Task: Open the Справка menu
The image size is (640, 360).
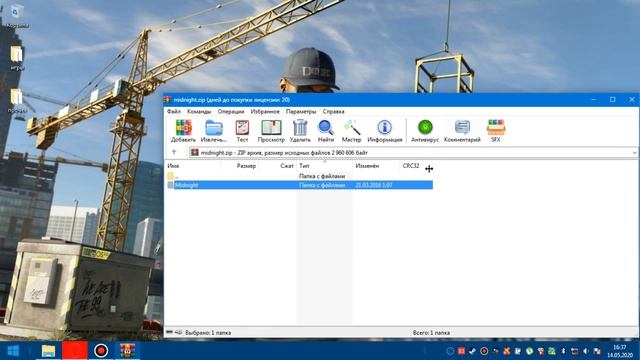Action: tap(333, 111)
